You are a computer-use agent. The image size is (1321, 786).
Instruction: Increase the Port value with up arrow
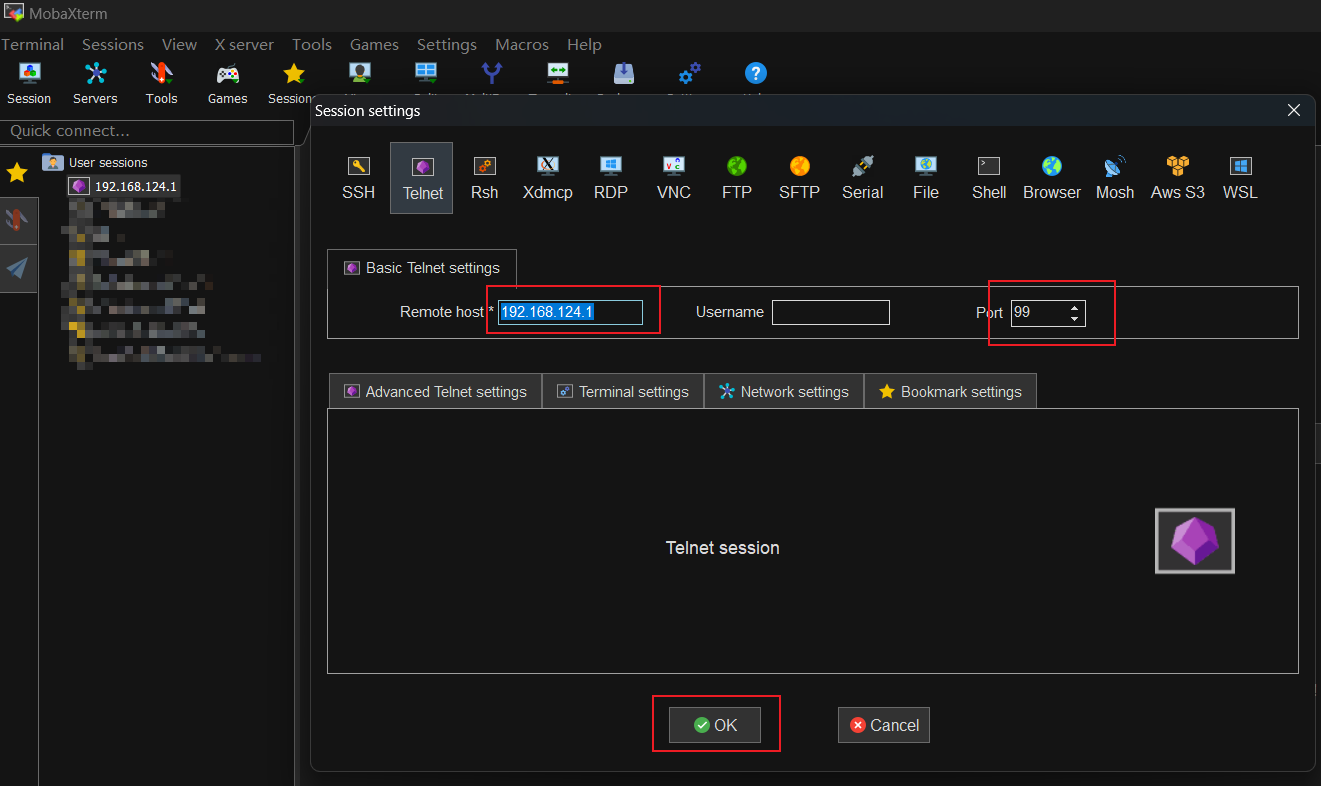(1074, 307)
